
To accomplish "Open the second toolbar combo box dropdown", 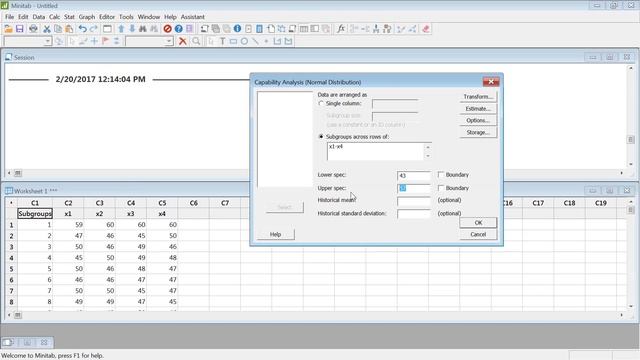I will click(x=169, y=41).
